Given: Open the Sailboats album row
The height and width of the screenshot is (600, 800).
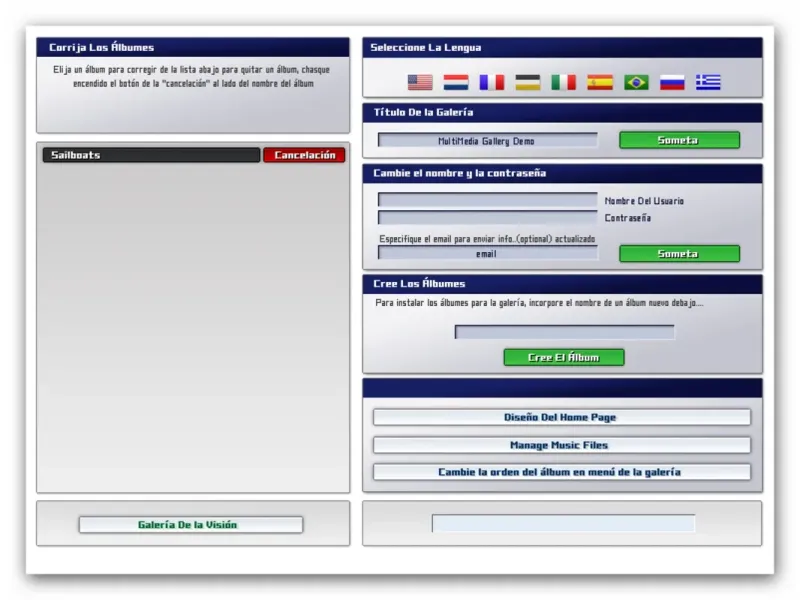Looking at the screenshot, I should pos(152,155).
